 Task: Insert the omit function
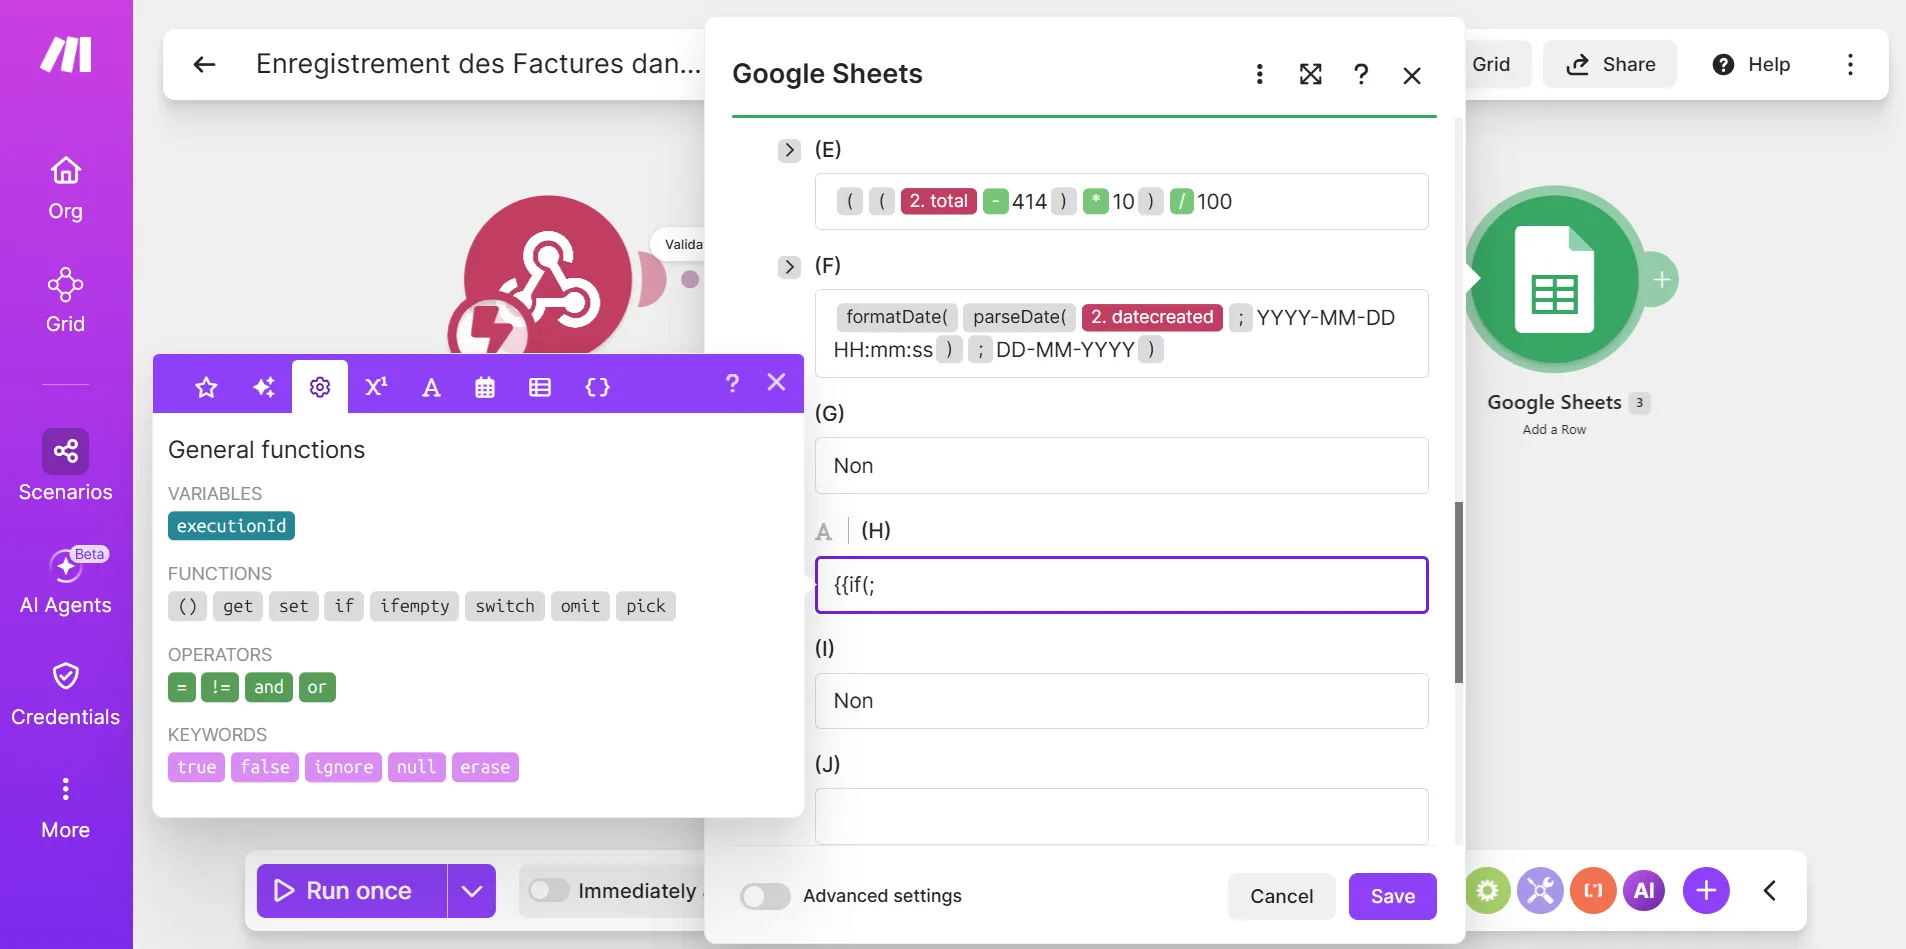point(580,606)
